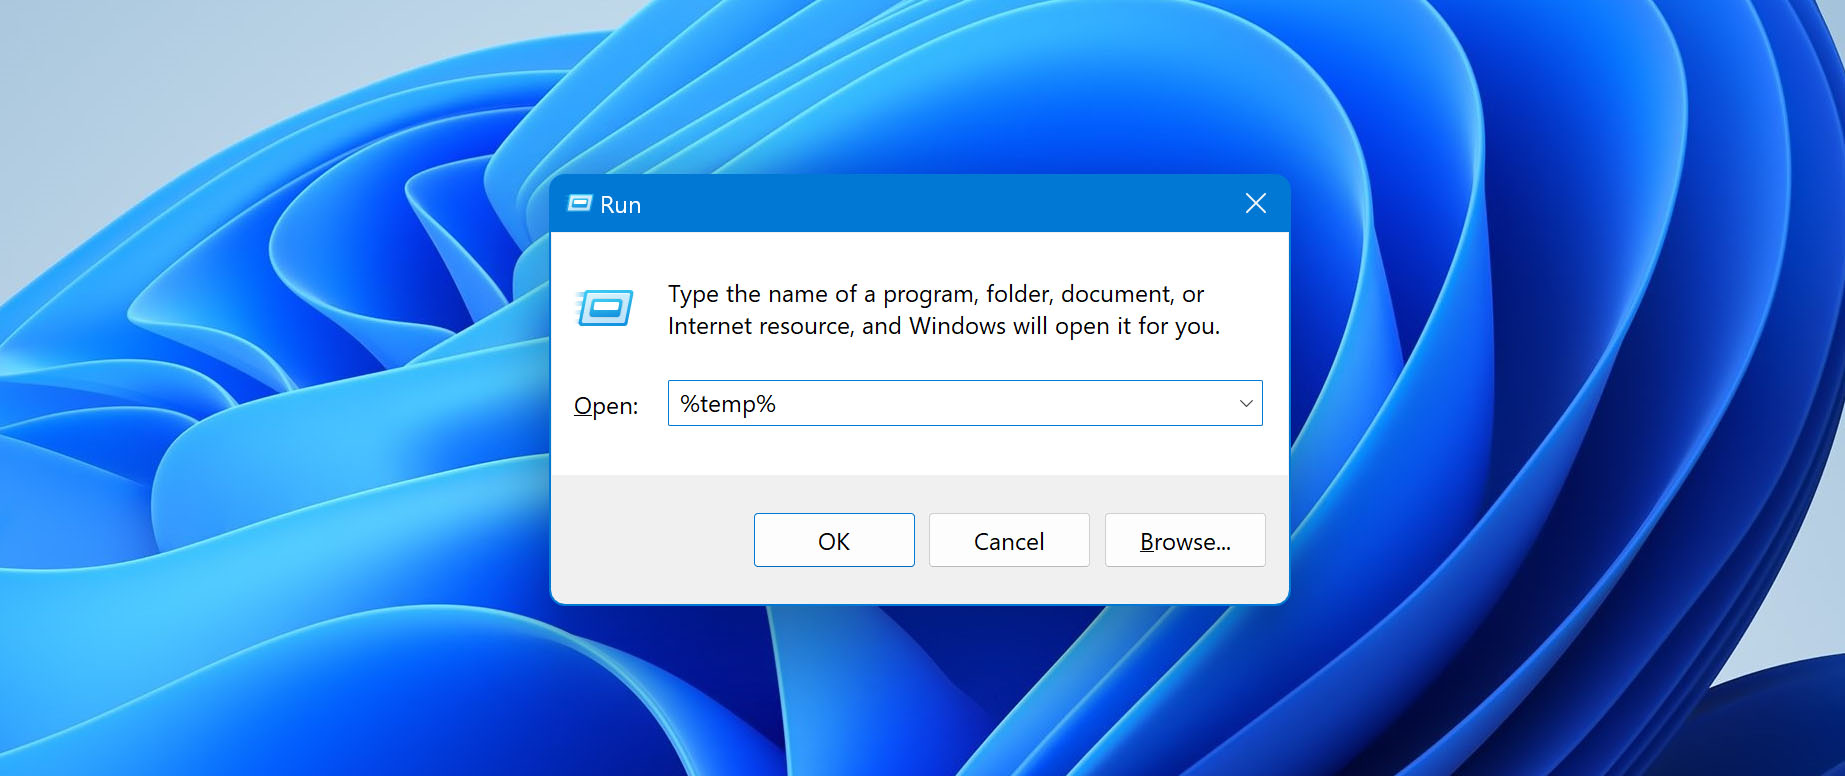
Task: Cancel the Run dialog
Action: pyautogui.click(x=1008, y=541)
